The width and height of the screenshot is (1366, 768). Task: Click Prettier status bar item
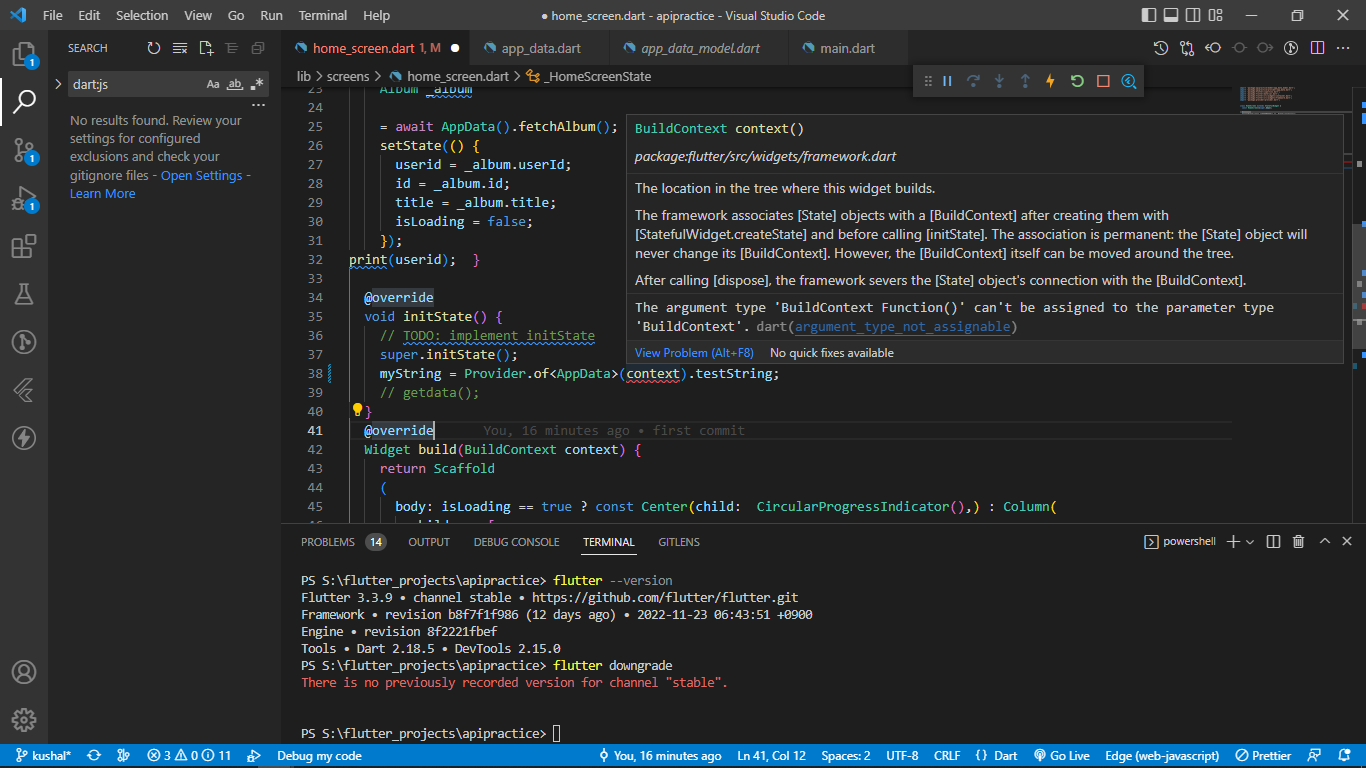coord(1264,756)
